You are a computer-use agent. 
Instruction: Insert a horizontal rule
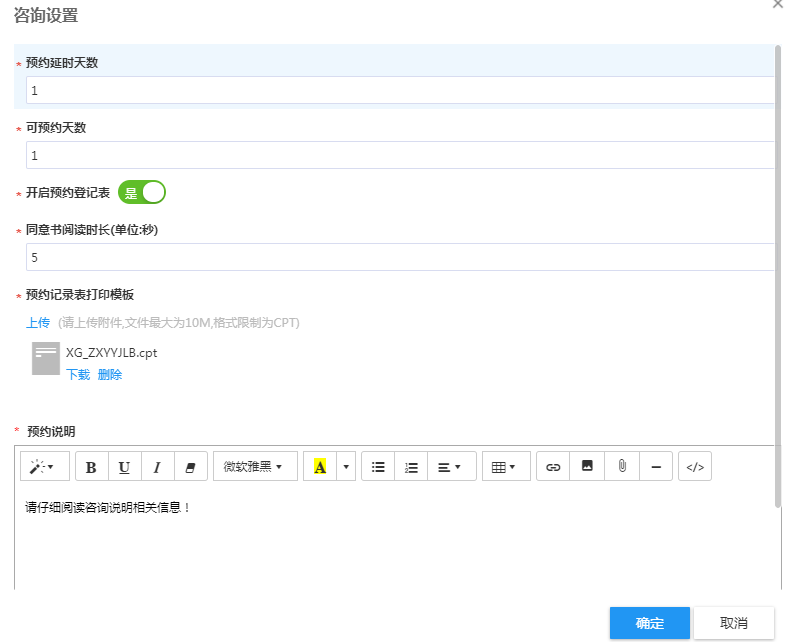point(656,466)
